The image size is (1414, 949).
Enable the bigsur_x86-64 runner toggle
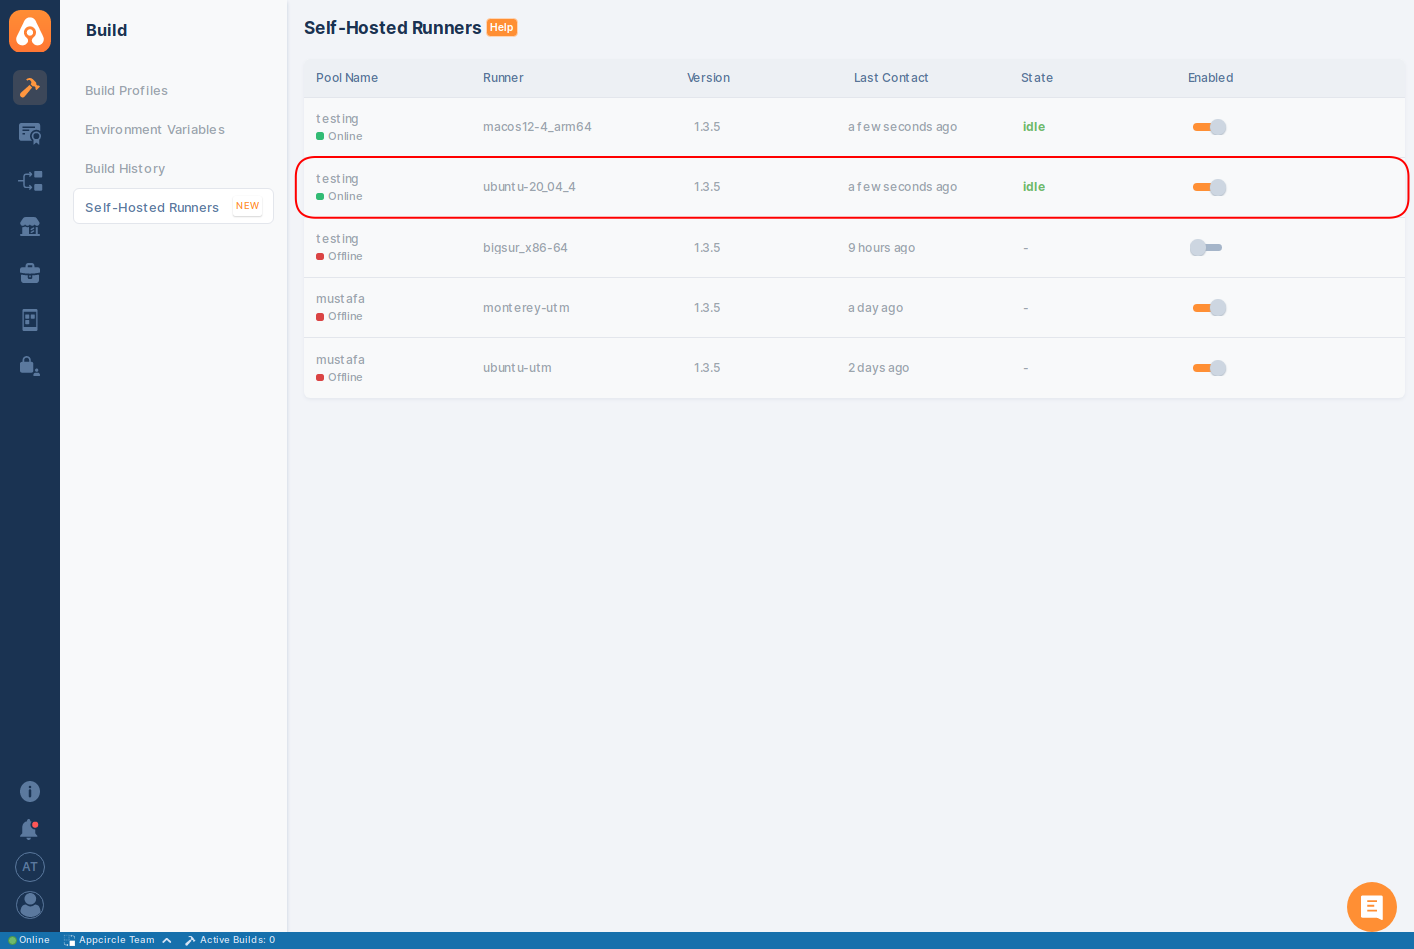coord(1206,247)
